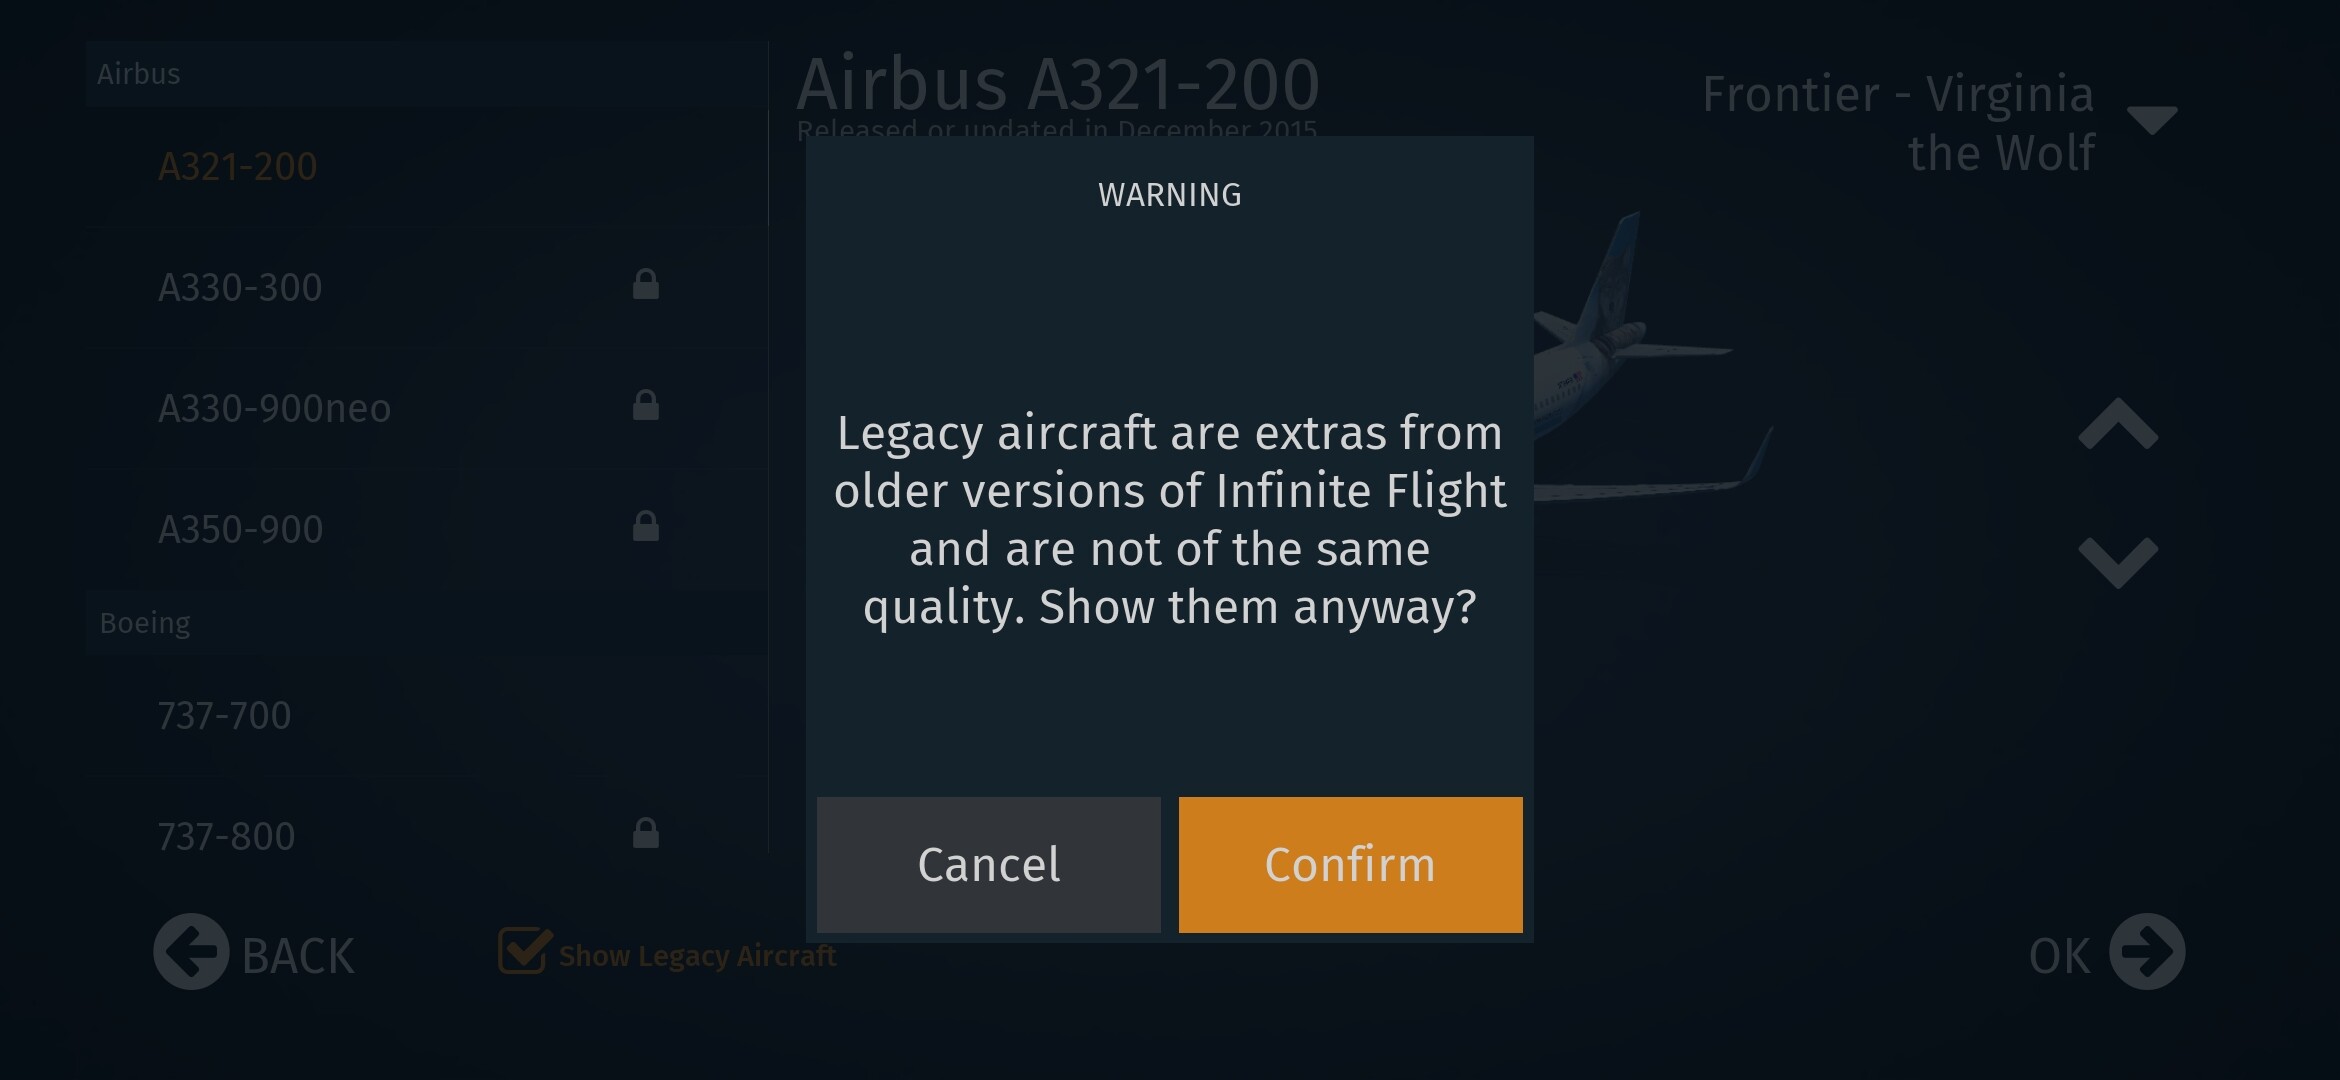Click the lock icon beside A330-300

[x=646, y=285]
